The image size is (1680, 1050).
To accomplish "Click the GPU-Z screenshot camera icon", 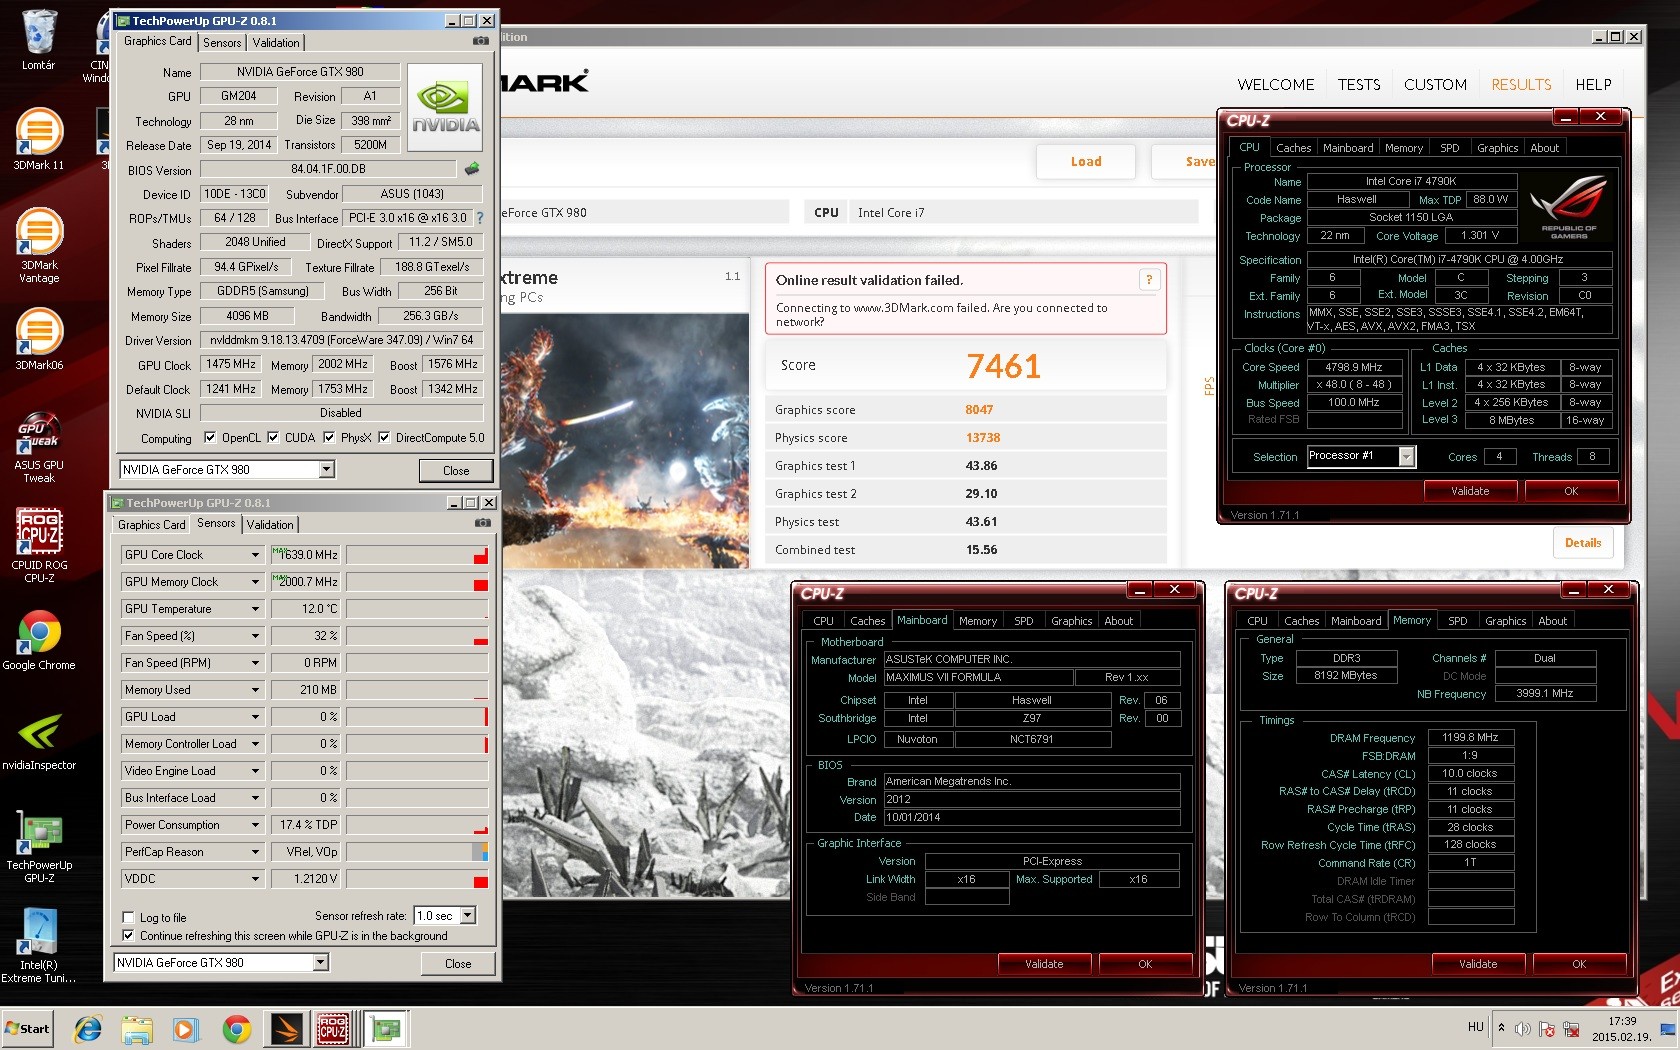I will [x=481, y=41].
